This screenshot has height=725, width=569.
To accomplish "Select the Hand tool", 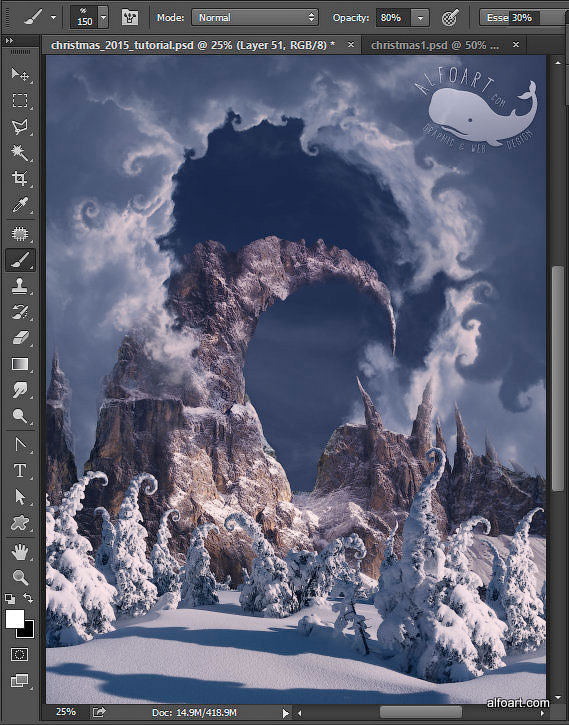I will 20,552.
